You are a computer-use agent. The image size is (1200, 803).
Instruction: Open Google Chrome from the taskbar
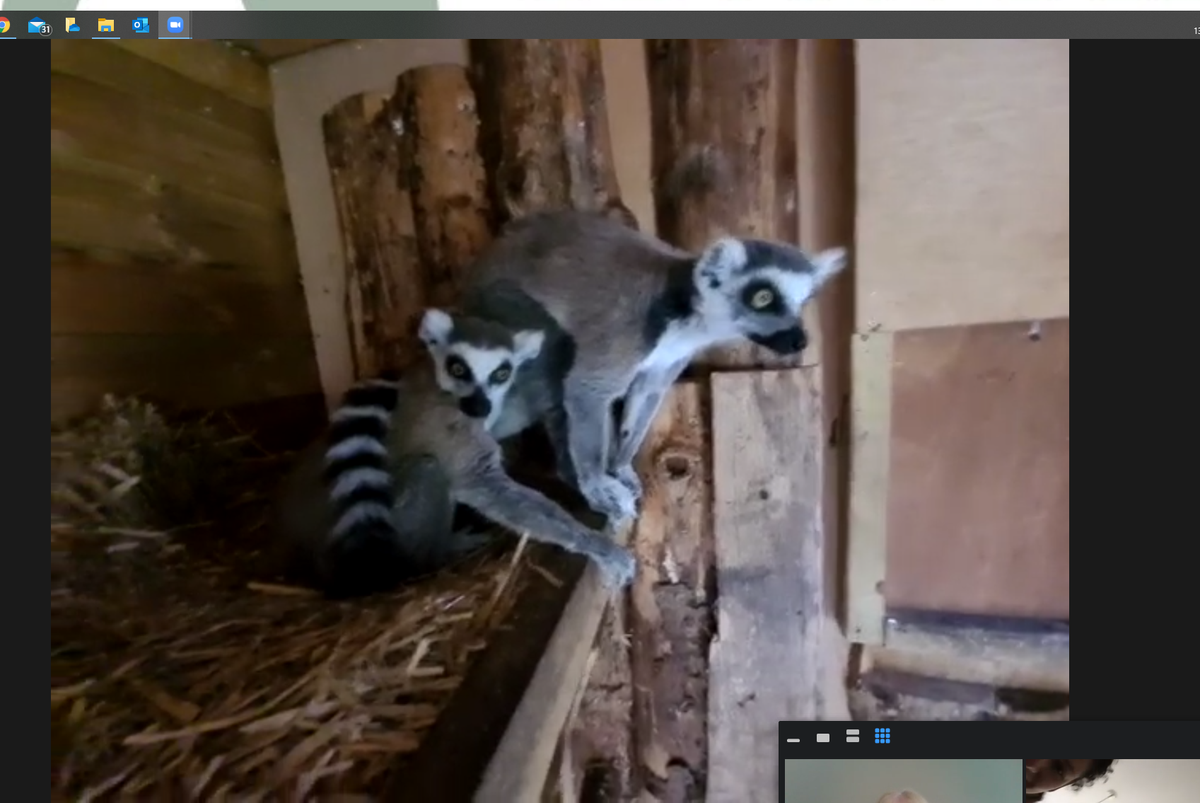tap(3, 25)
